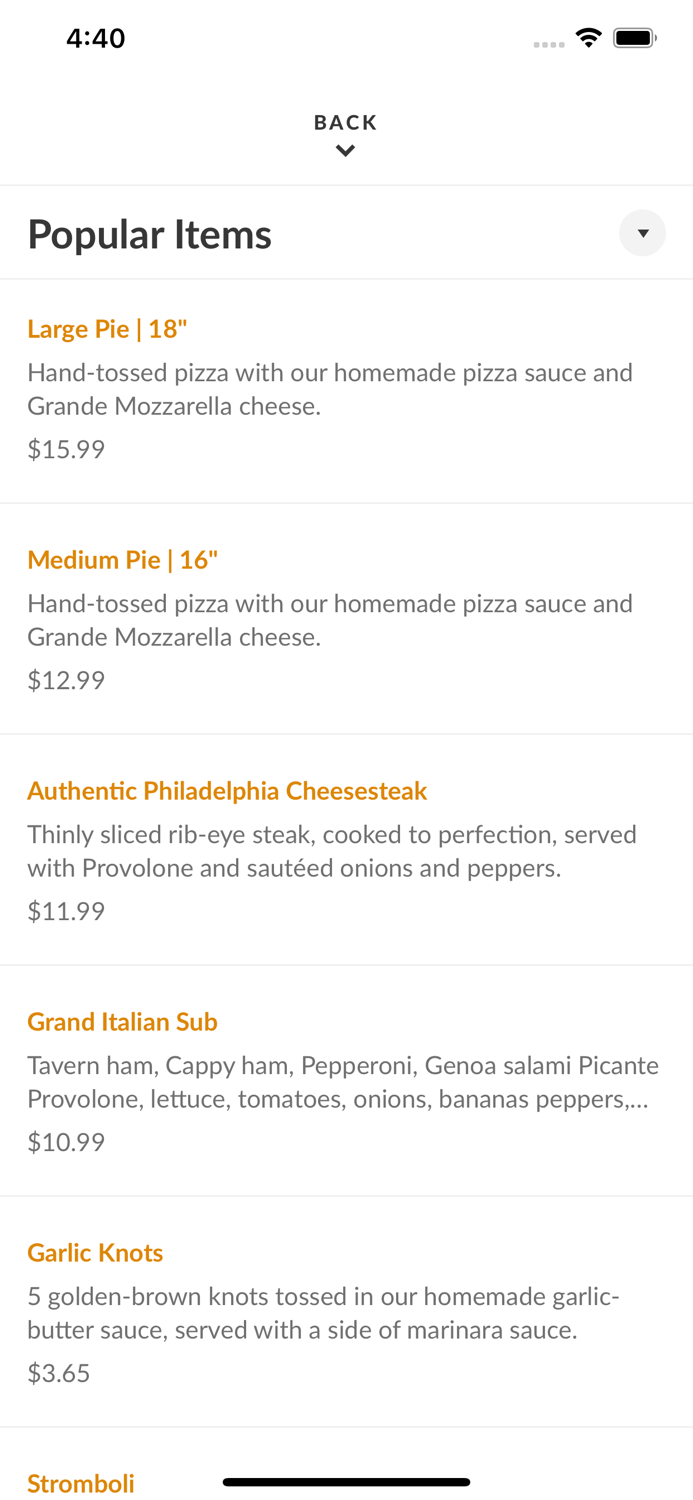The width and height of the screenshot is (693, 1500).
Task: Expand the BACK navigation chevron
Action: (x=346, y=150)
